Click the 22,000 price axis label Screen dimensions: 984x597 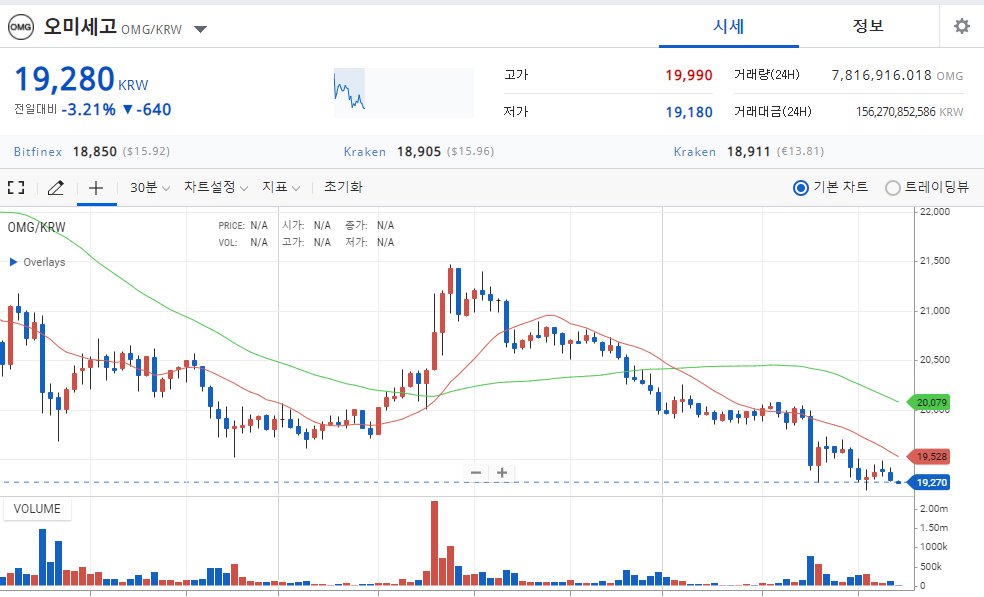click(934, 212)
